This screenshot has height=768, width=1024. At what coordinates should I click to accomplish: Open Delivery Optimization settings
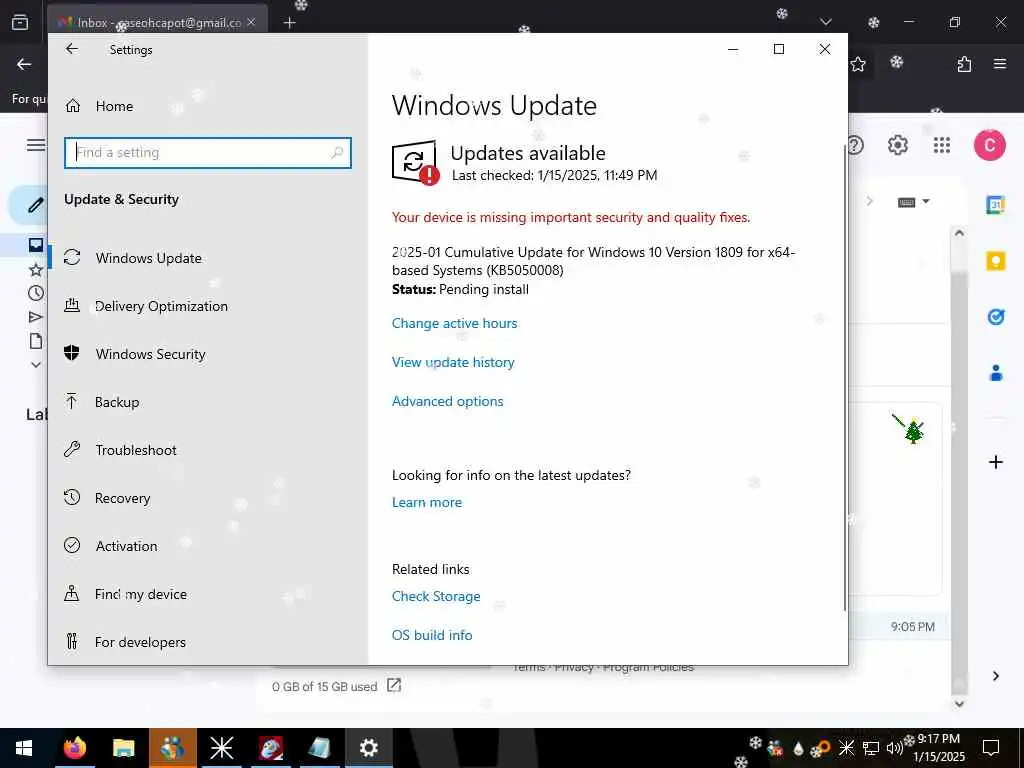coord(161,306)
